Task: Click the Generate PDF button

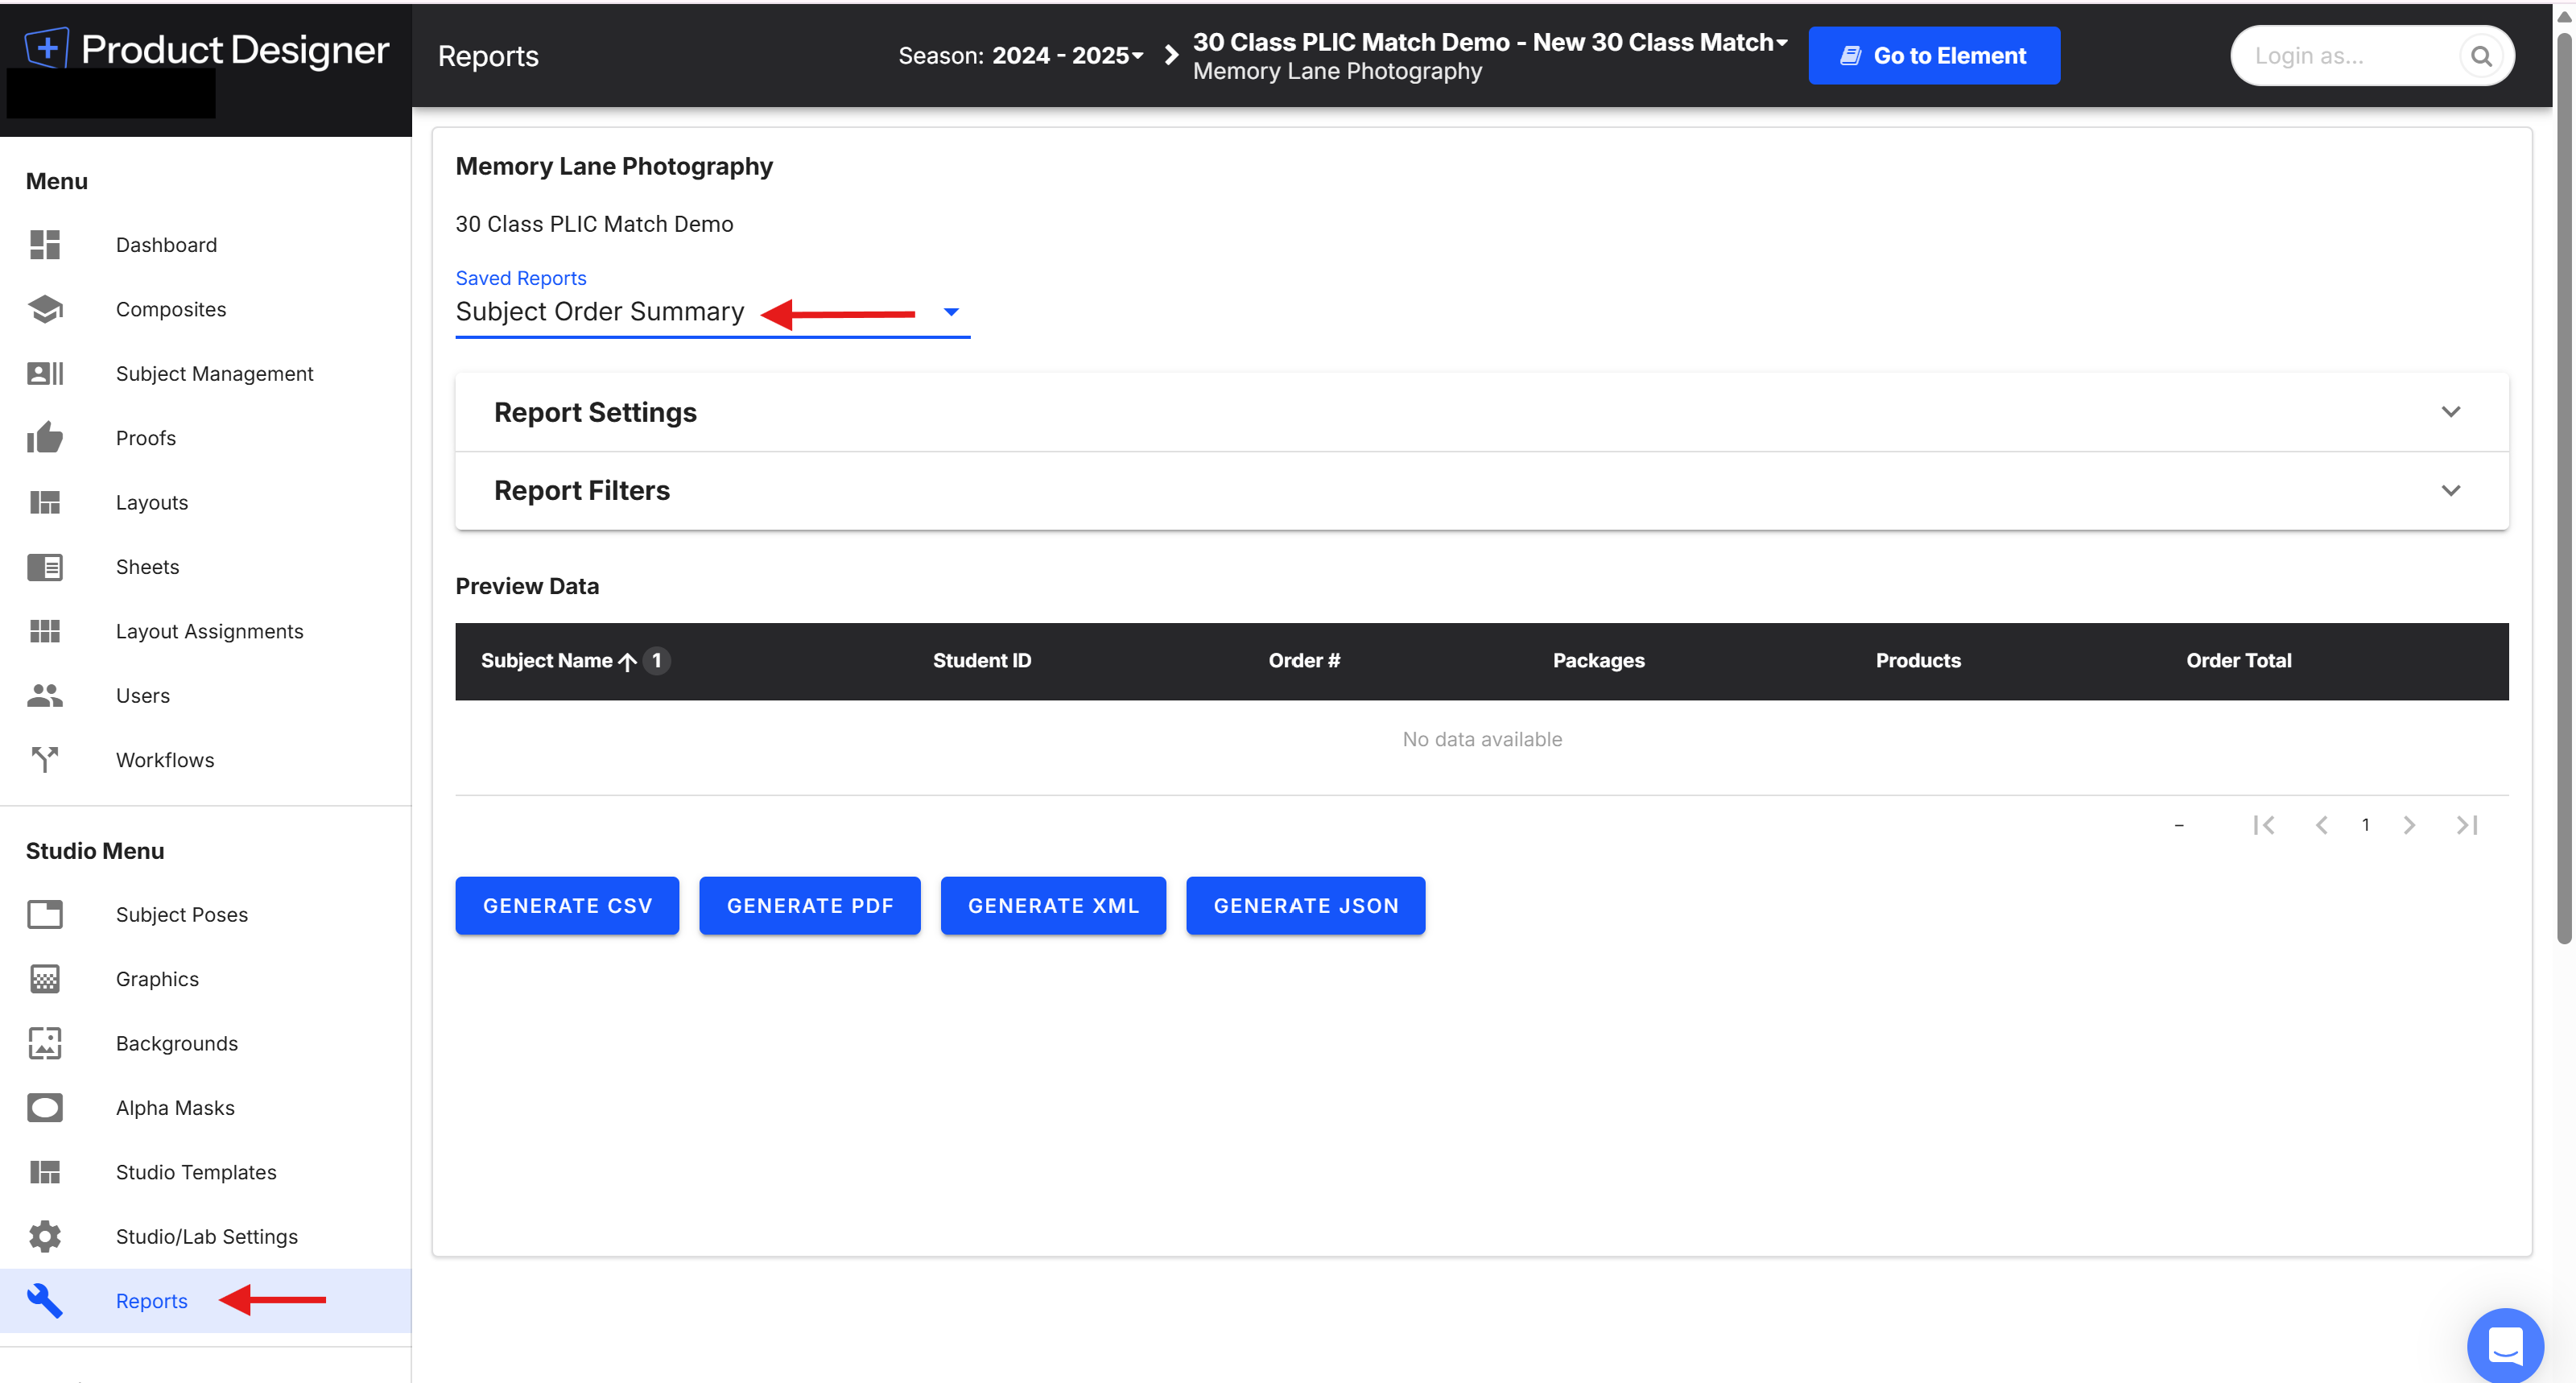Action: coord(809,905)
